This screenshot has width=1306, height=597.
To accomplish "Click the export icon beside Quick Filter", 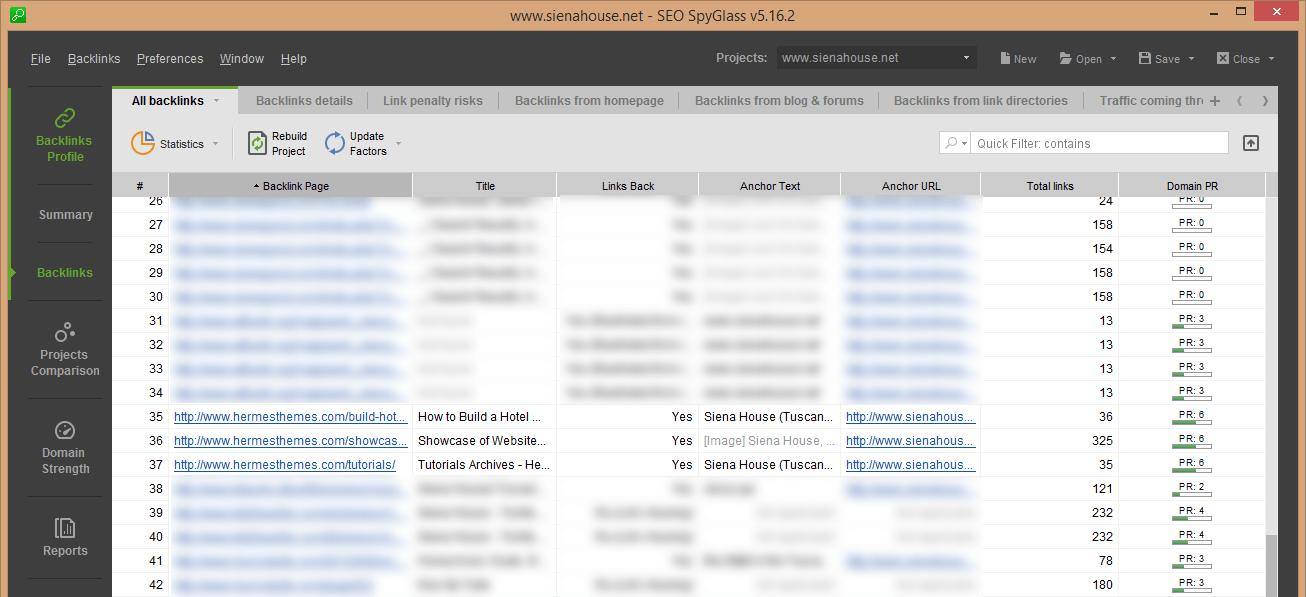I will [1251, 143].
